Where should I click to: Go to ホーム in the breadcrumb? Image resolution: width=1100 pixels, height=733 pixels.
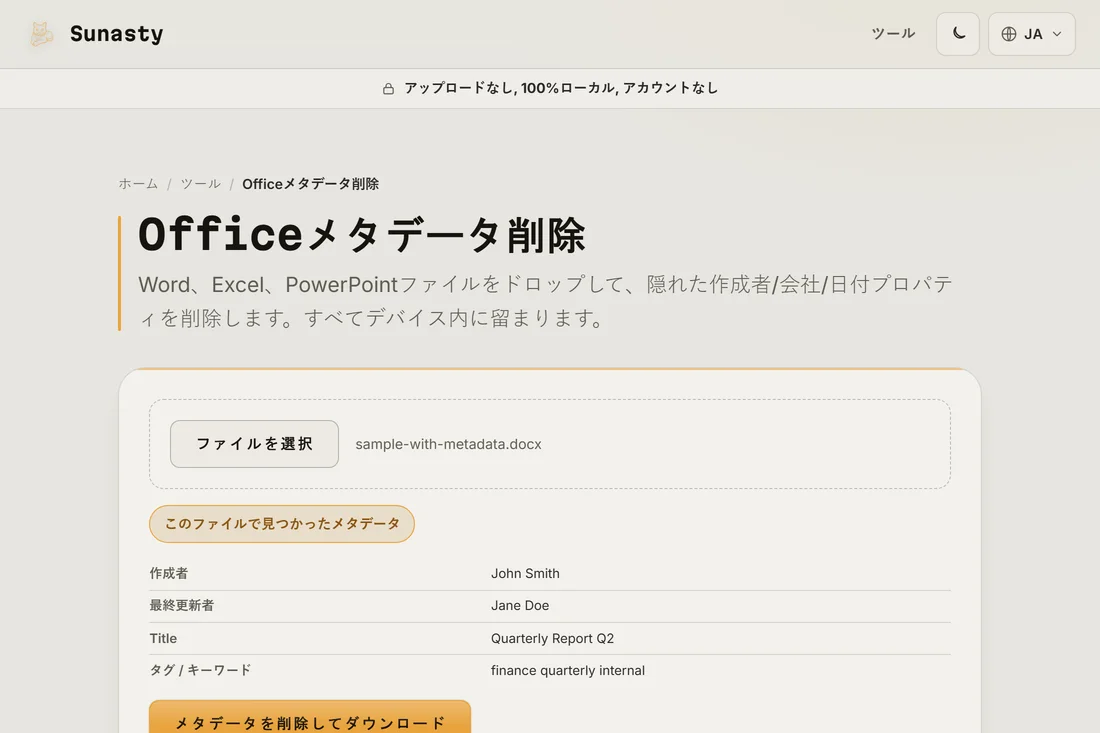click(x=138, y=184)
